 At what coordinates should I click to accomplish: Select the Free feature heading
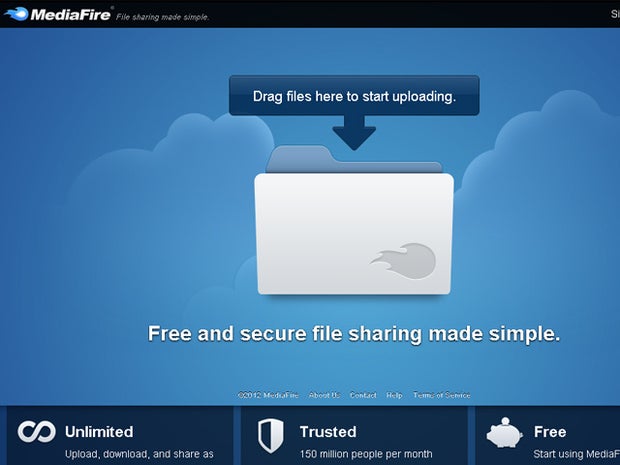550,432
